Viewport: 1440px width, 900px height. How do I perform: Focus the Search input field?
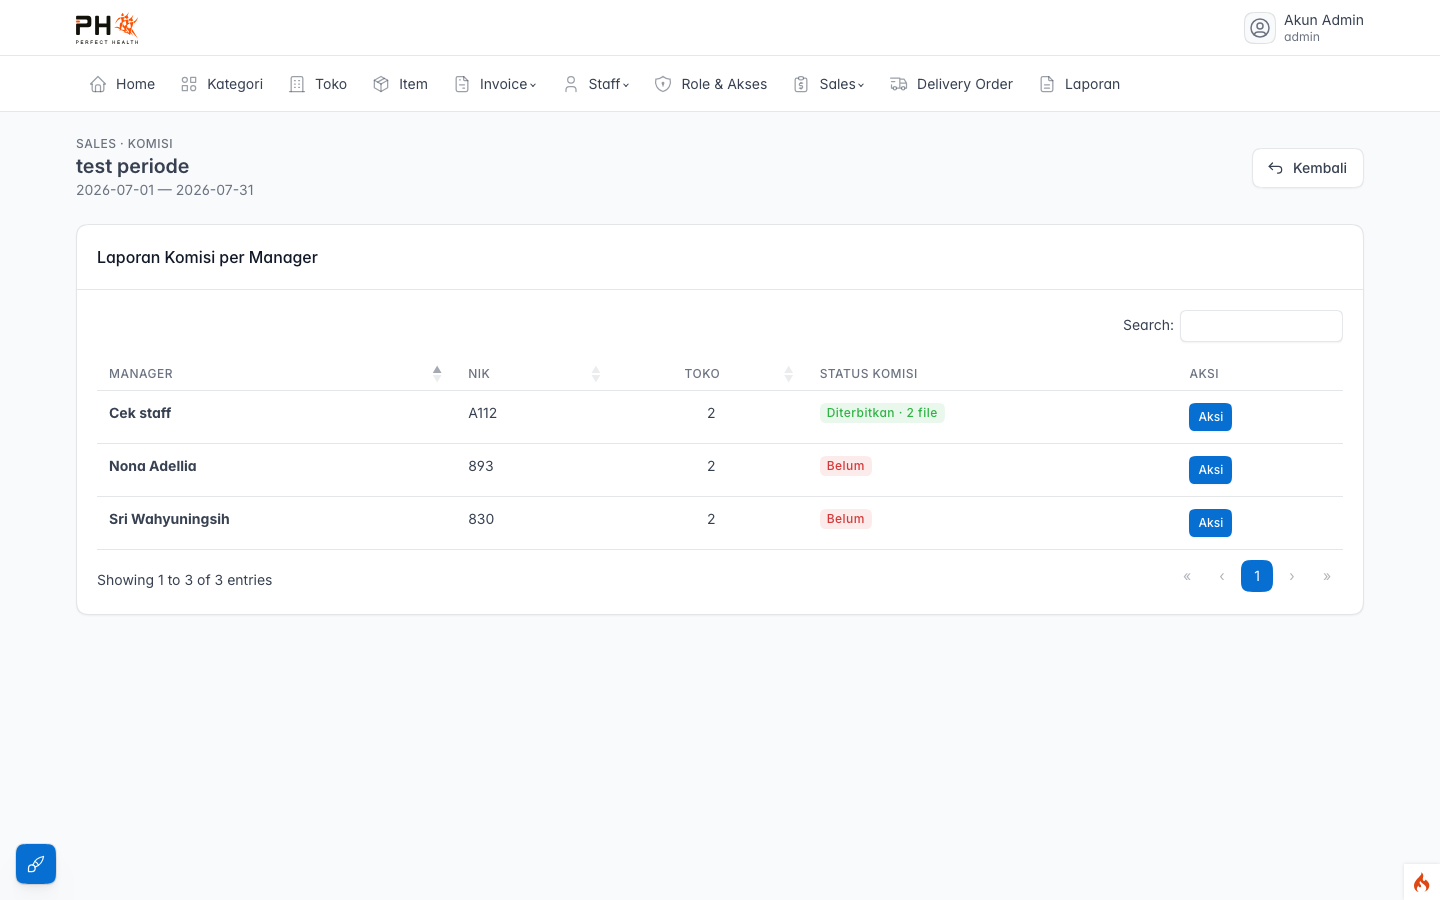[x=1261, y=326]
